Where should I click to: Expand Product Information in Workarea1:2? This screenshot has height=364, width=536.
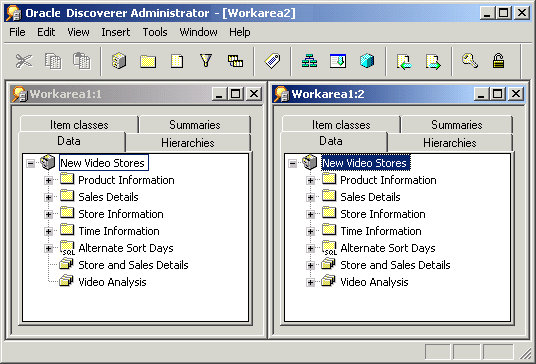tap(310, 180)
